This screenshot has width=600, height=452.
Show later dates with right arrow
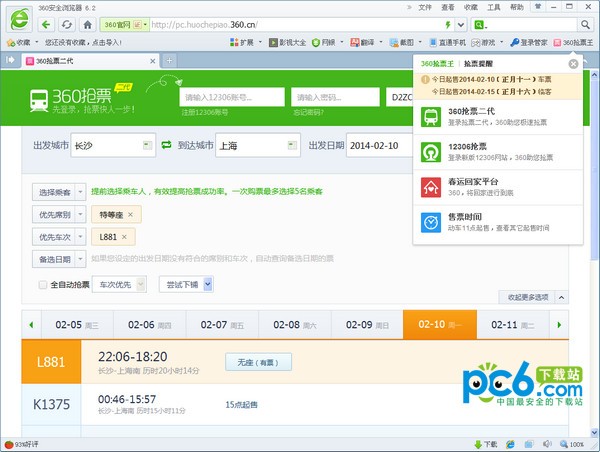coord(559,325)
